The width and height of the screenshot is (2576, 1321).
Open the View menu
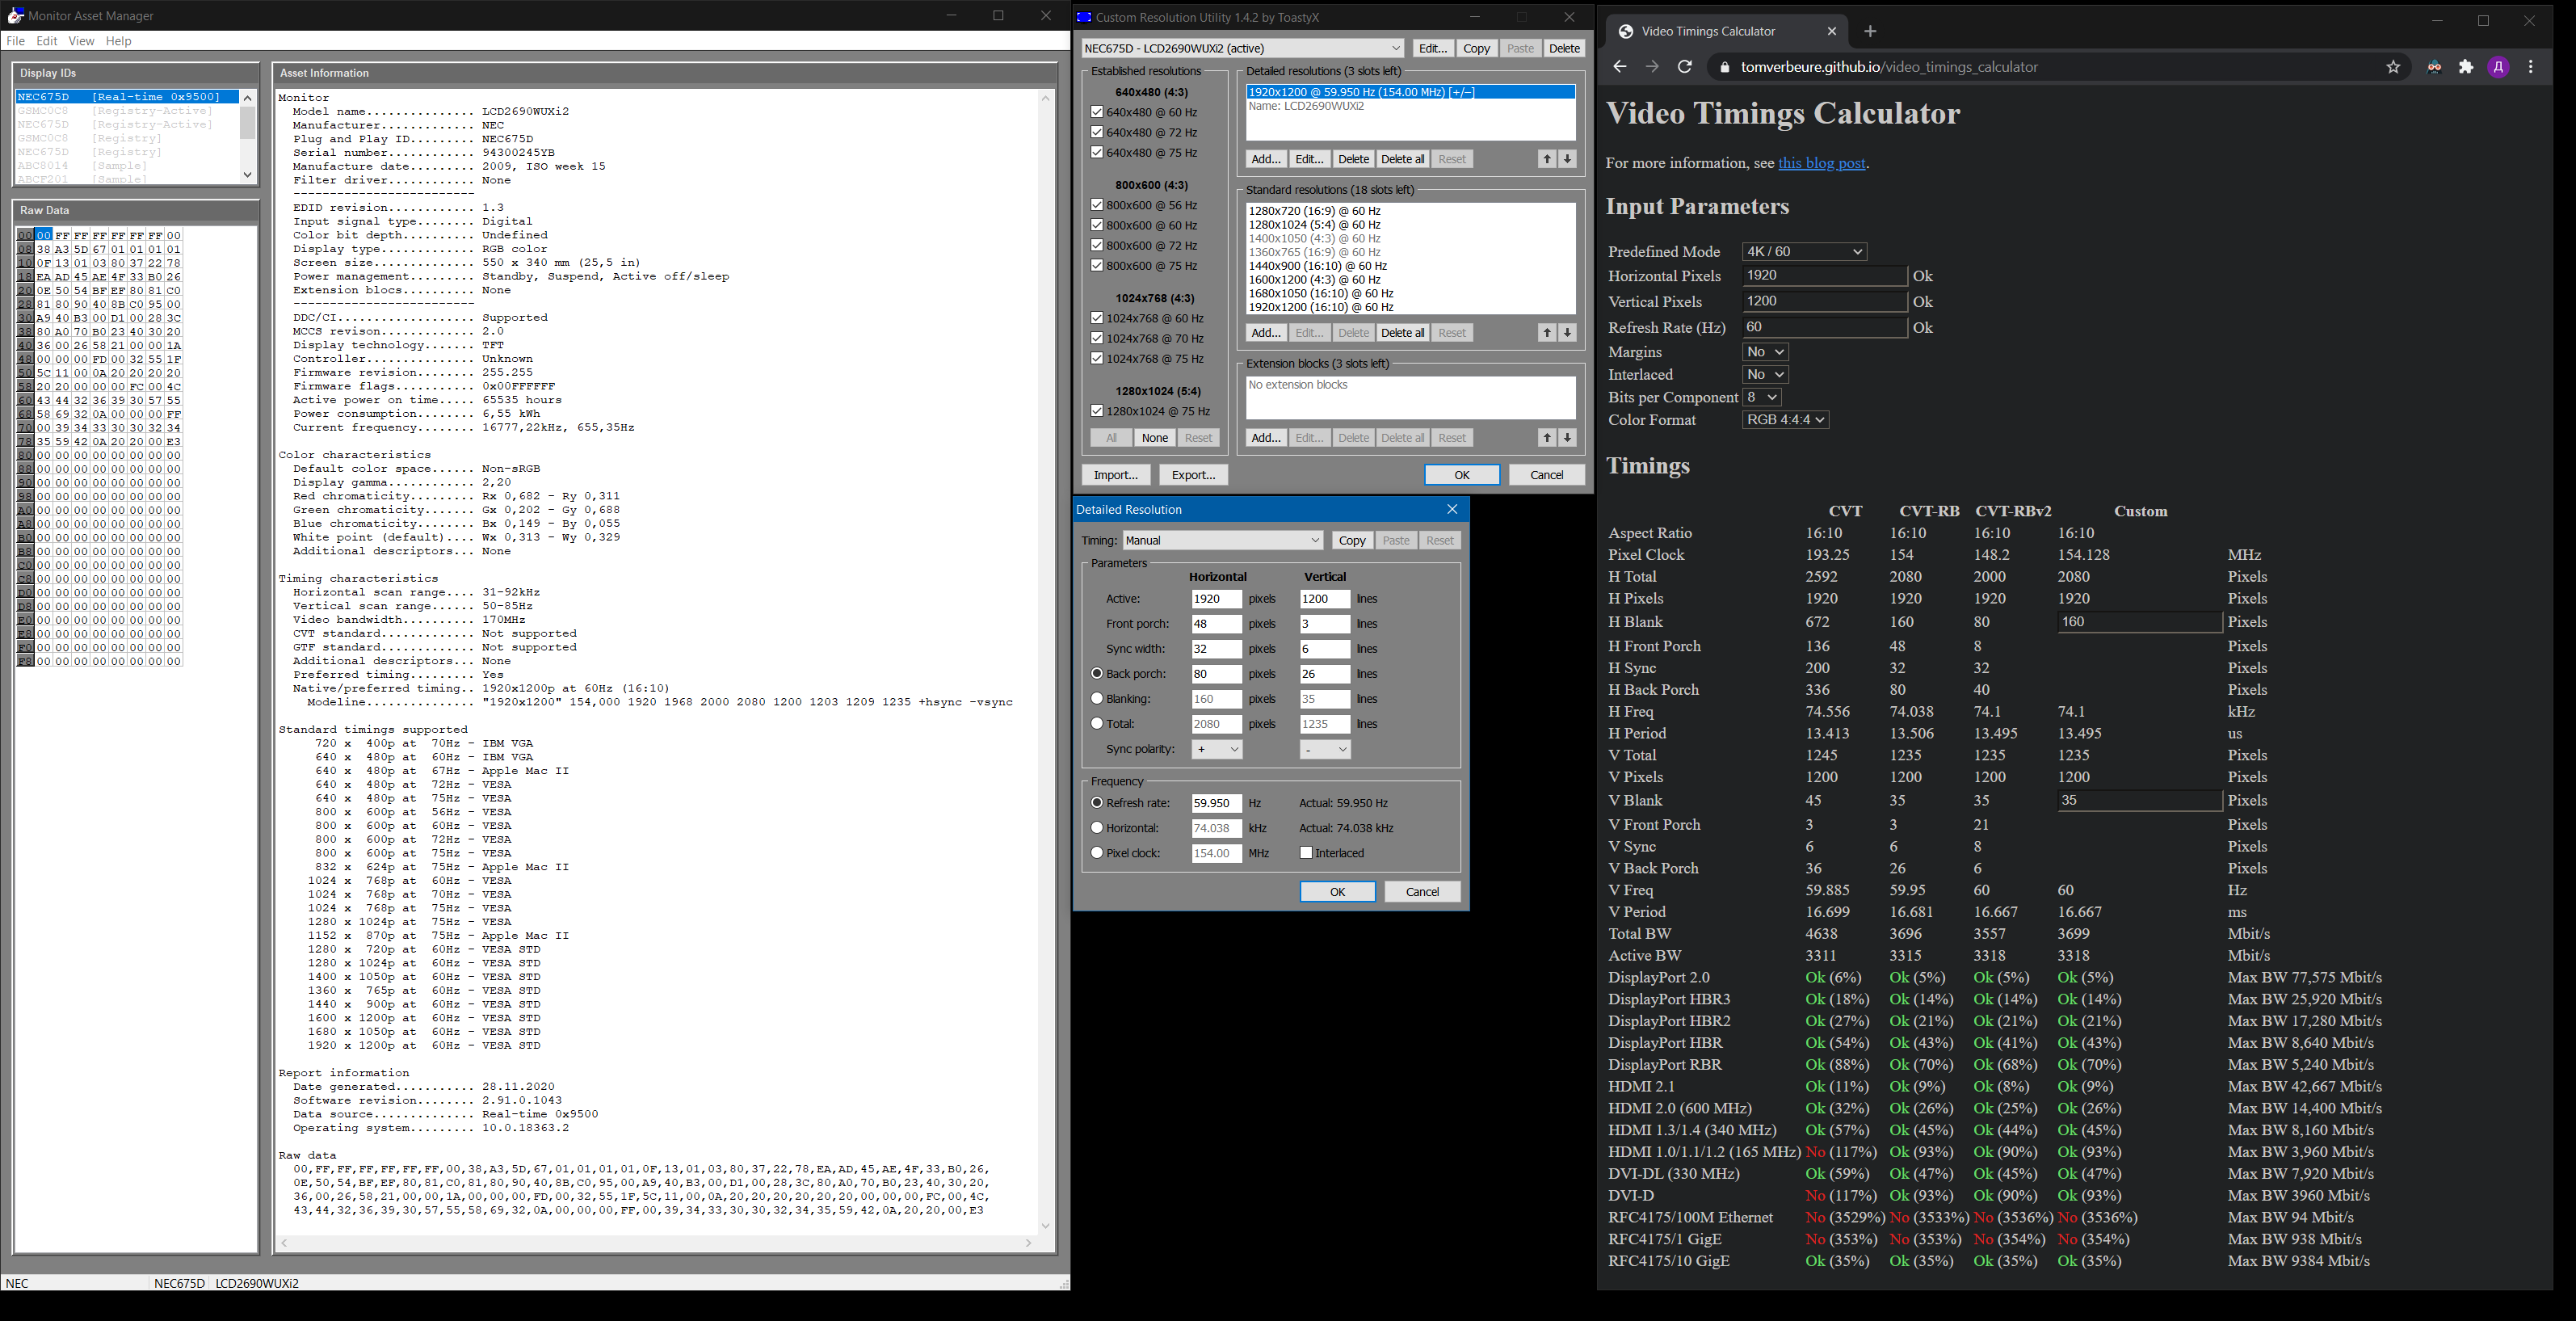[81, 41]
